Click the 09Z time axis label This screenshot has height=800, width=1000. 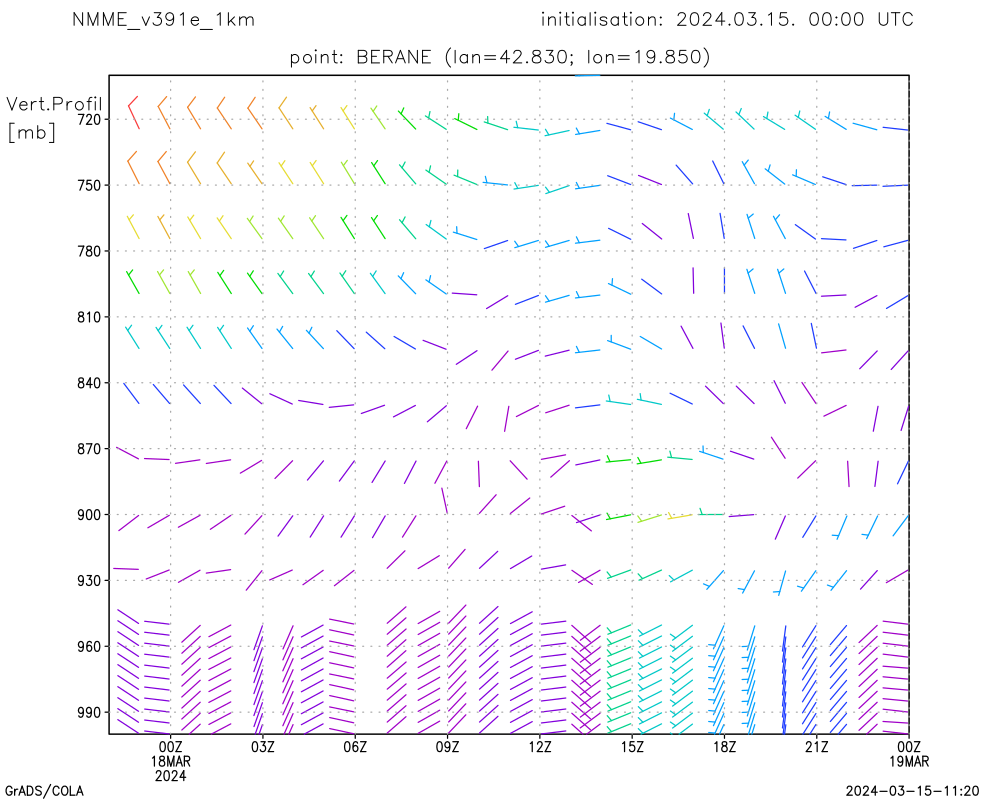[x=448, y=747]
